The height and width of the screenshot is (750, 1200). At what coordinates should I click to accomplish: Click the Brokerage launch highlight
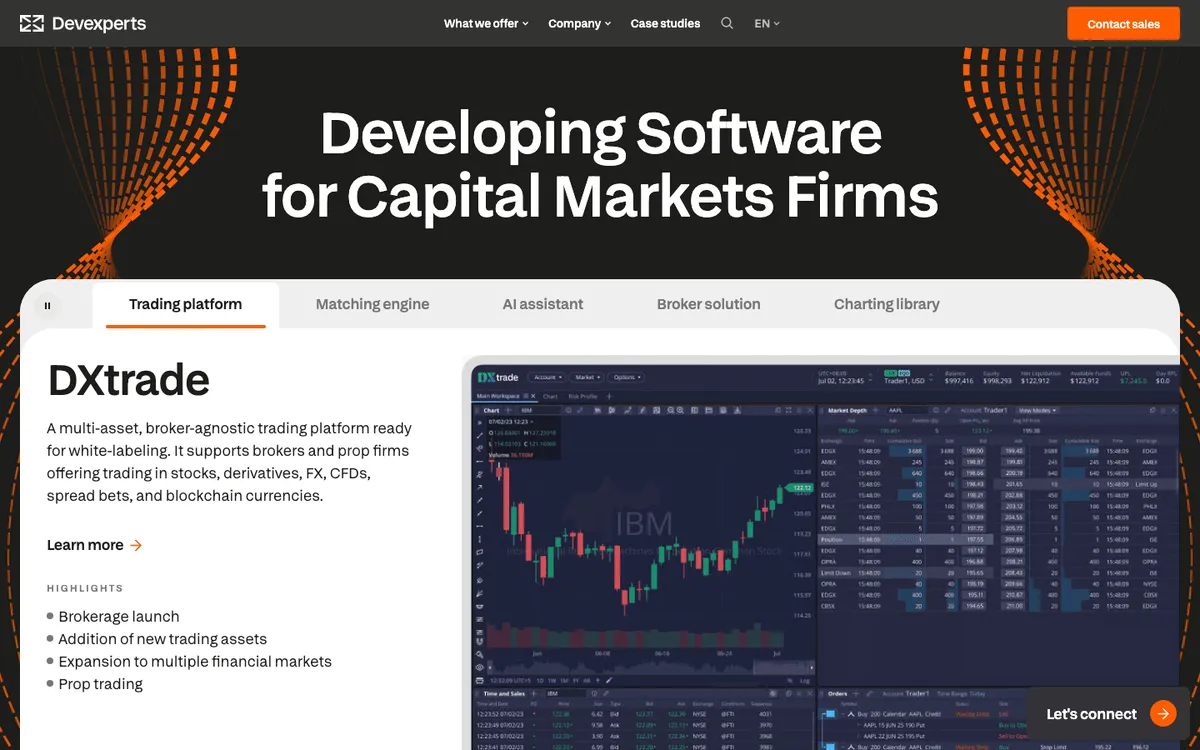coord(119,617)
